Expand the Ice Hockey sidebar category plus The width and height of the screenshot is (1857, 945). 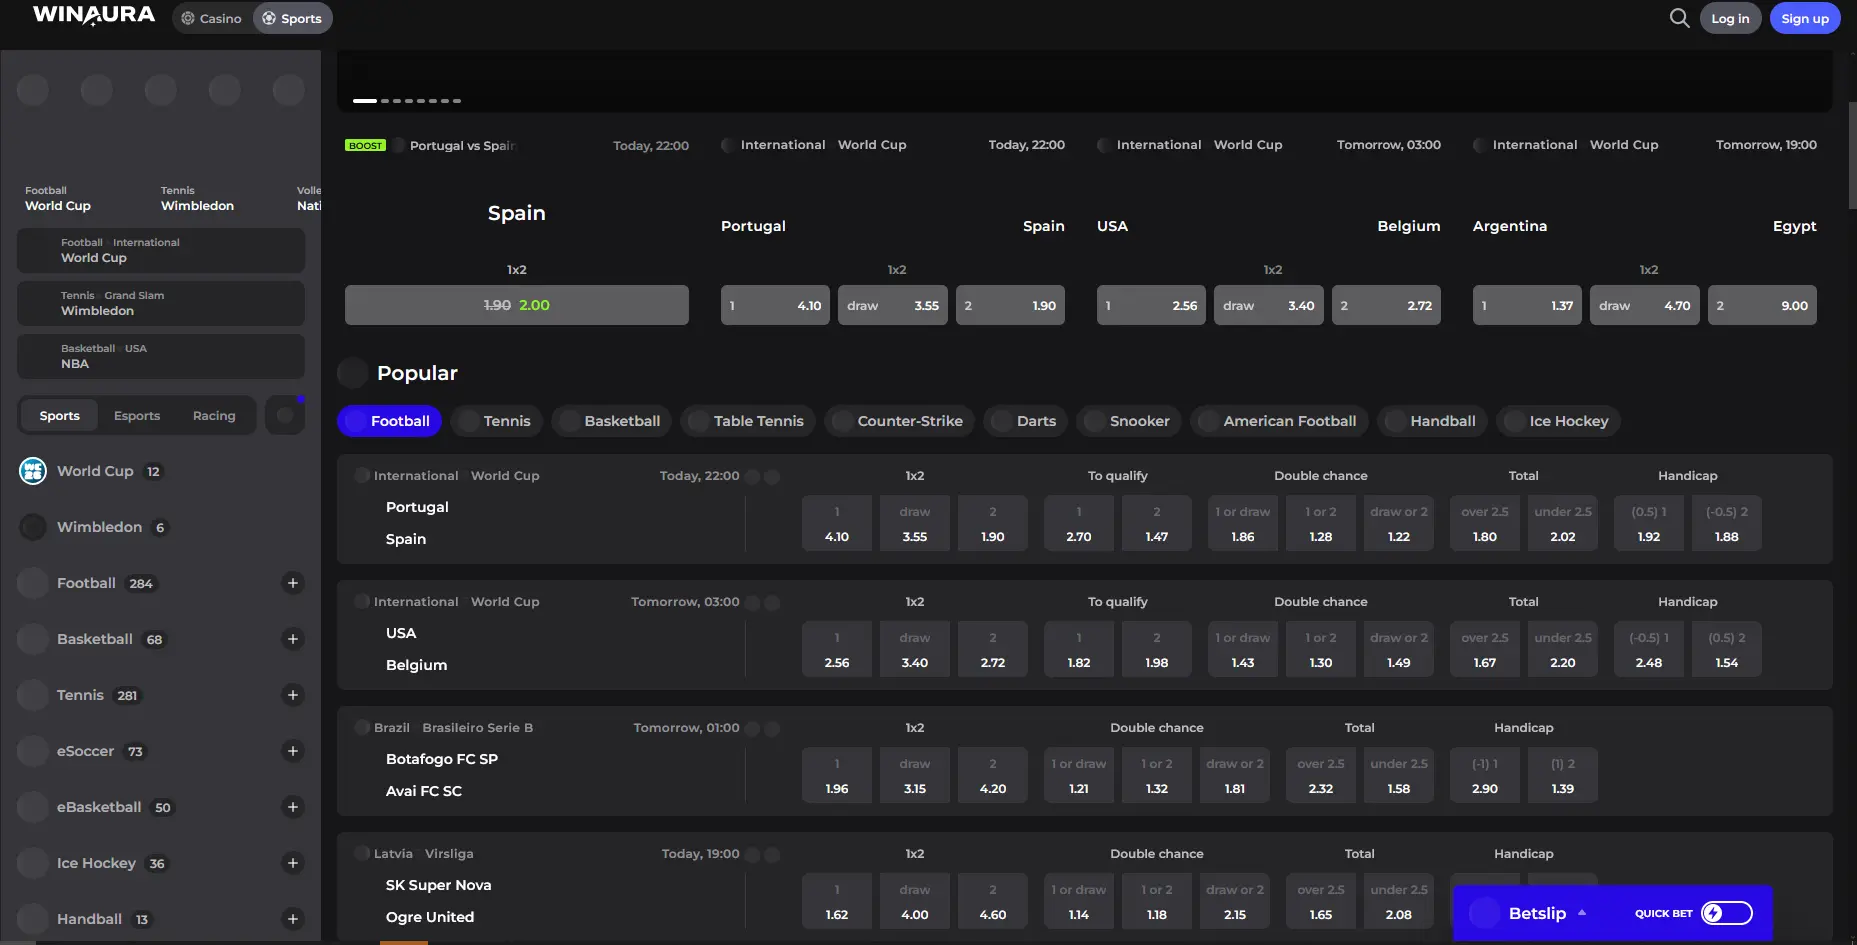(293, 863)
